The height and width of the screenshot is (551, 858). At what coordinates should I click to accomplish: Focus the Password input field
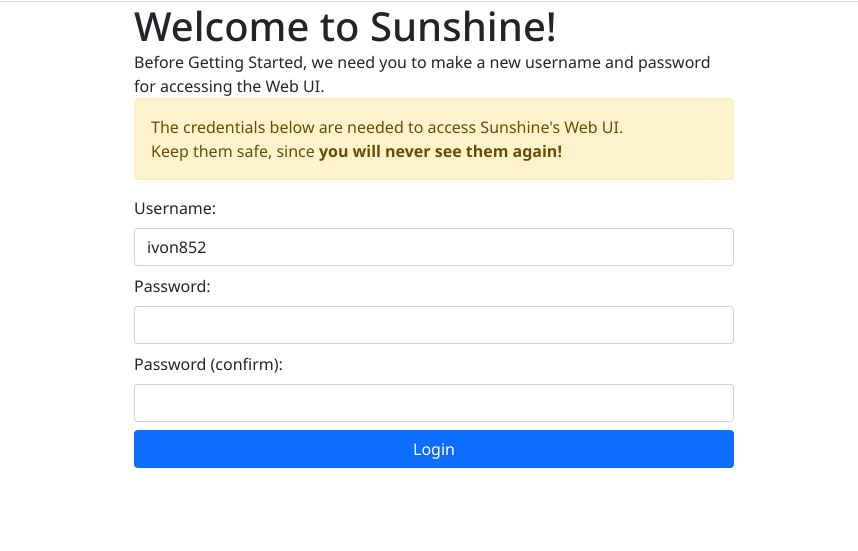pos(433,325)
